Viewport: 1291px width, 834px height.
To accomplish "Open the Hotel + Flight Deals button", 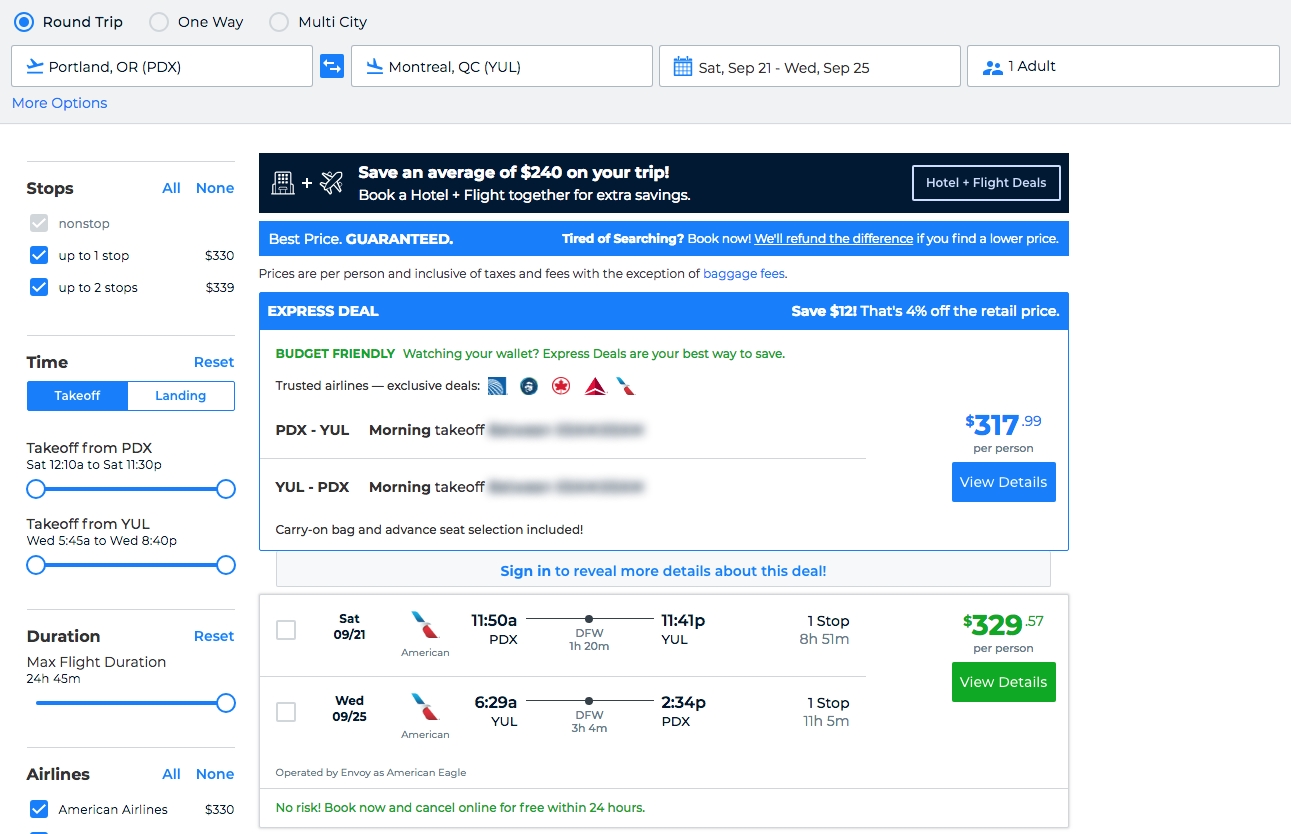I will point(985,183).
